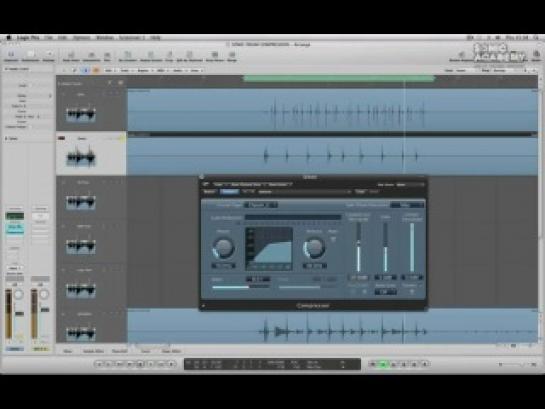
Task: Click Set Locators toolbar icon
Action: click(128, 56)
